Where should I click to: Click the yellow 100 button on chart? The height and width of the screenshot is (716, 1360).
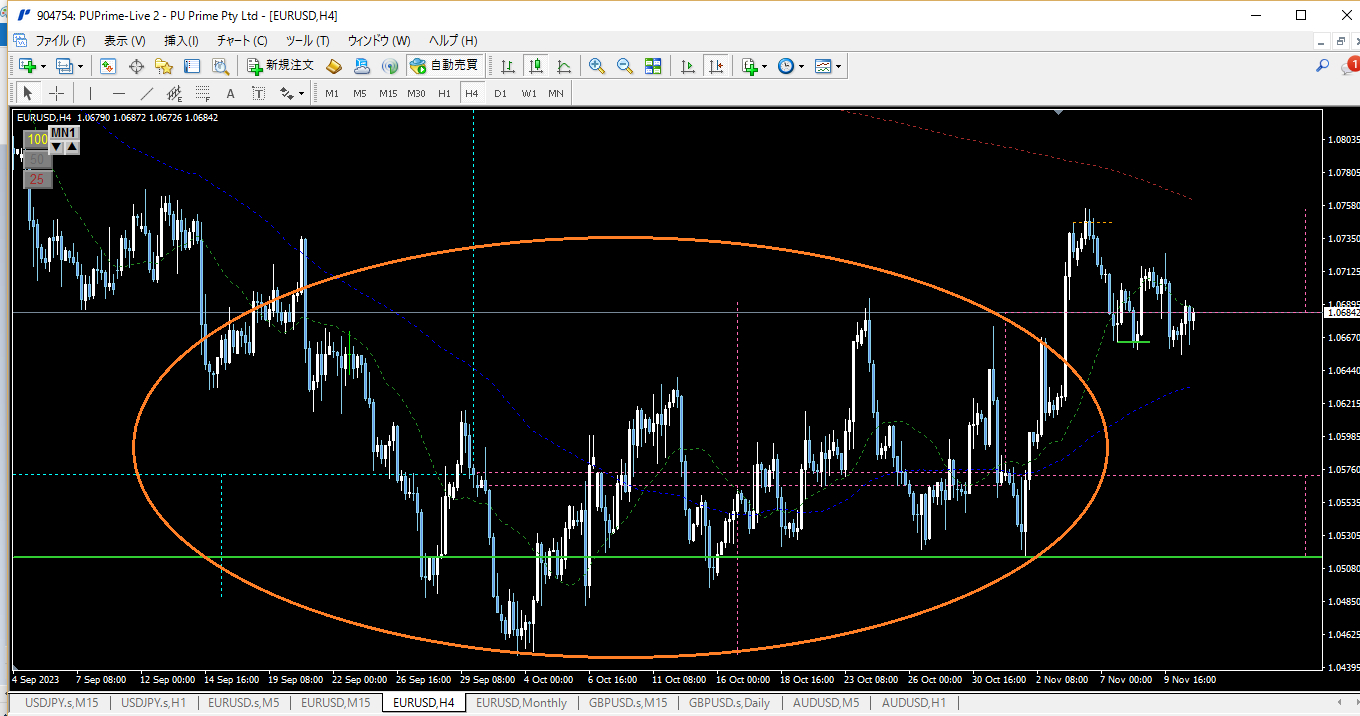tap(37, 139)
